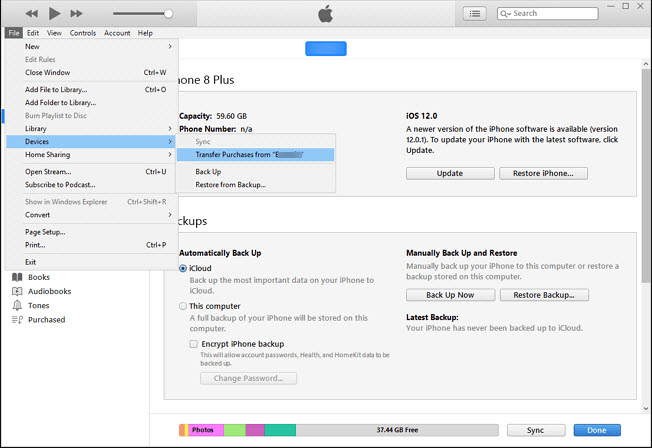This screenshot has height=448, width=652.
Task: Click the Change Password button
Action: click(x=248, y=378)
